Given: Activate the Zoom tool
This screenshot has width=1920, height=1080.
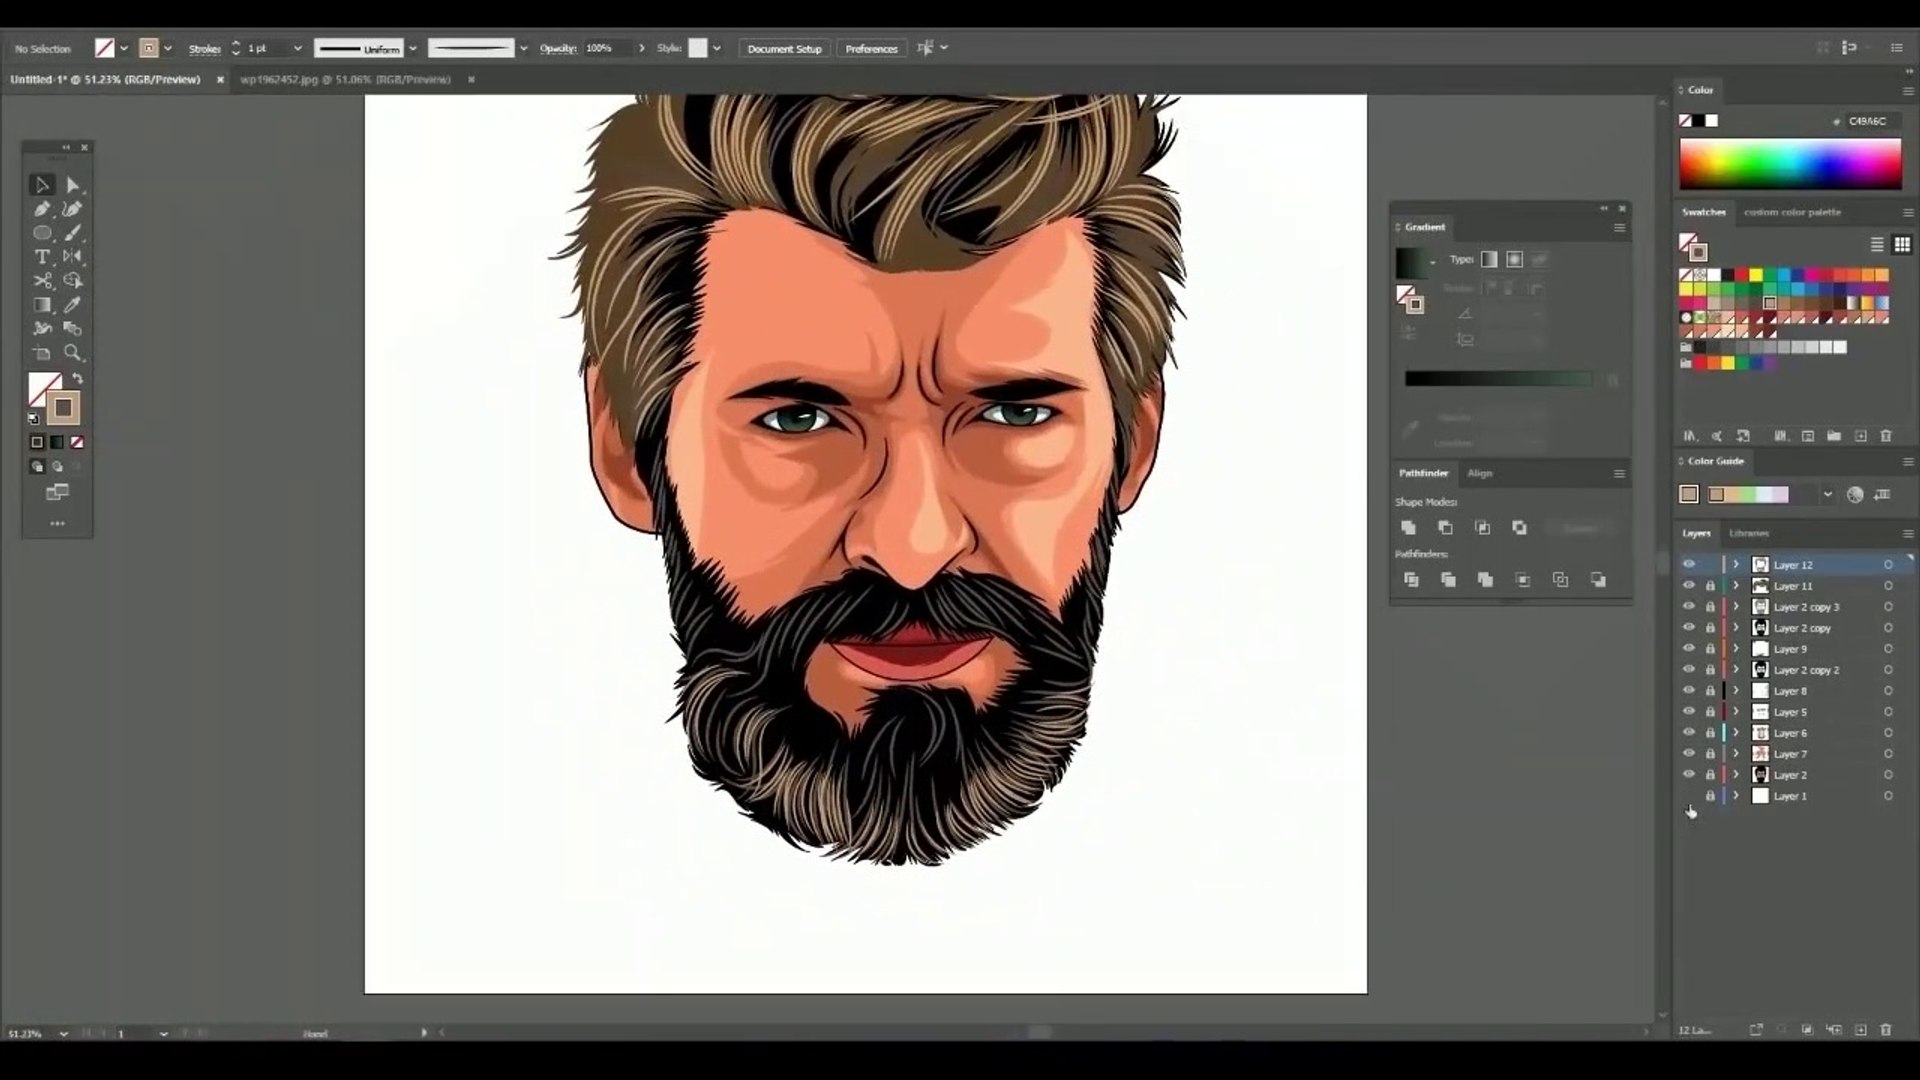Looking at the screenshot, I should [x=72, y=353].
